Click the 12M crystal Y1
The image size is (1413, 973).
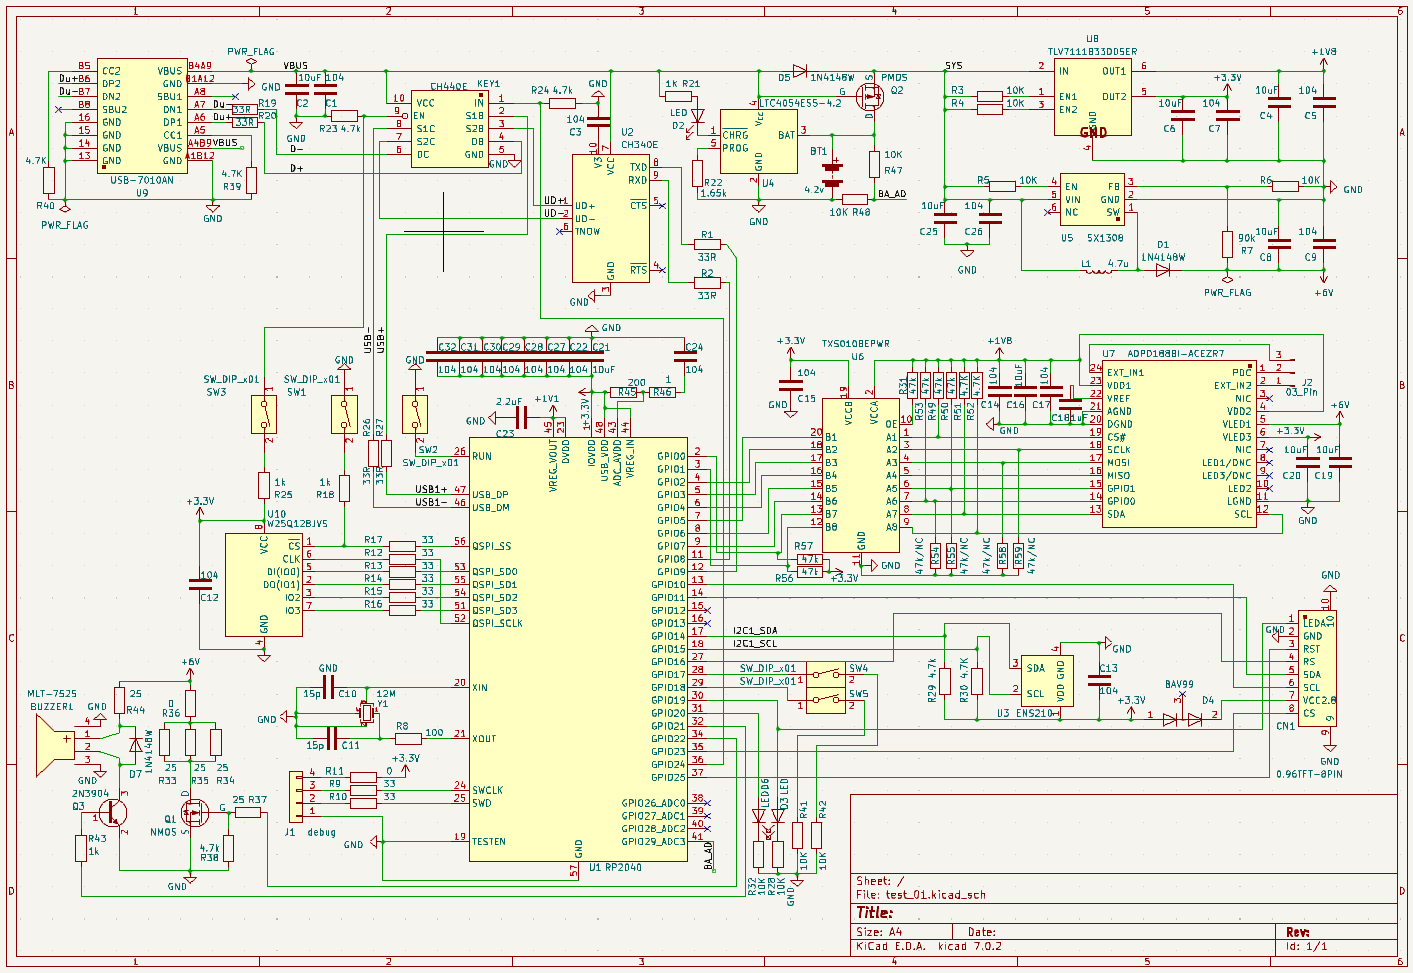click(x=366, y=713)
